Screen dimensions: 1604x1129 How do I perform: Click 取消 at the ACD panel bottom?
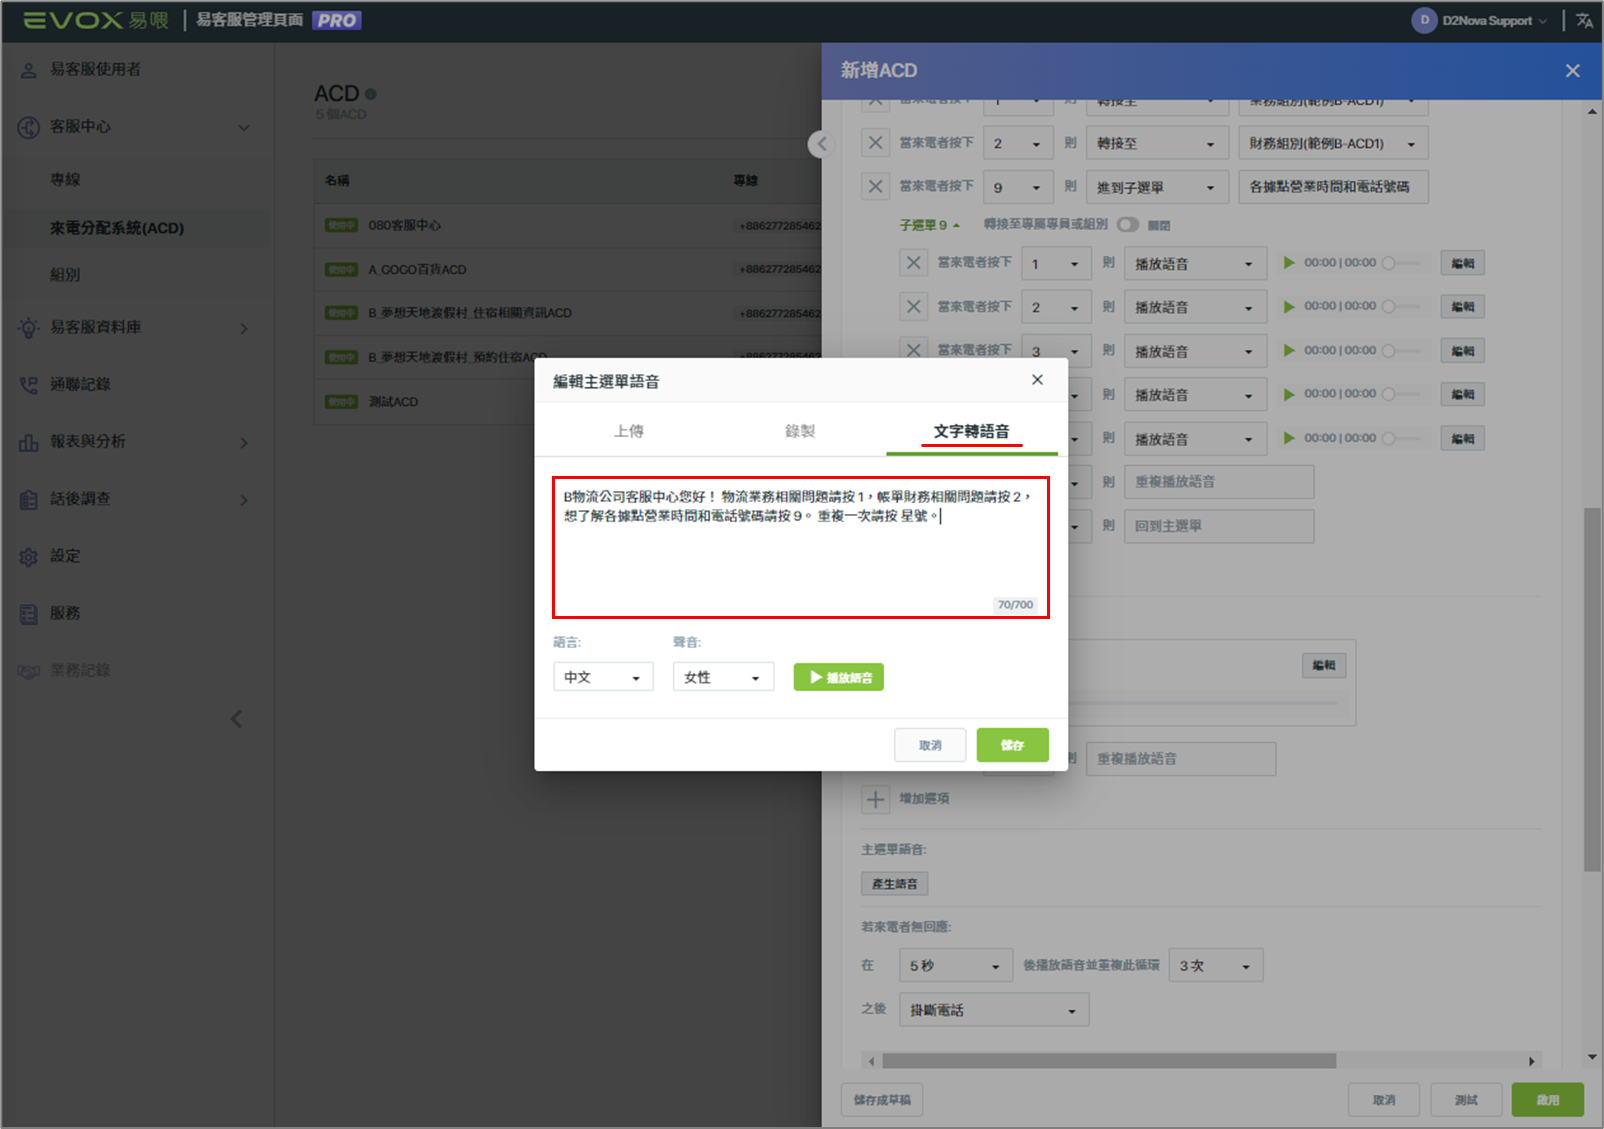coord(1384,1100)
